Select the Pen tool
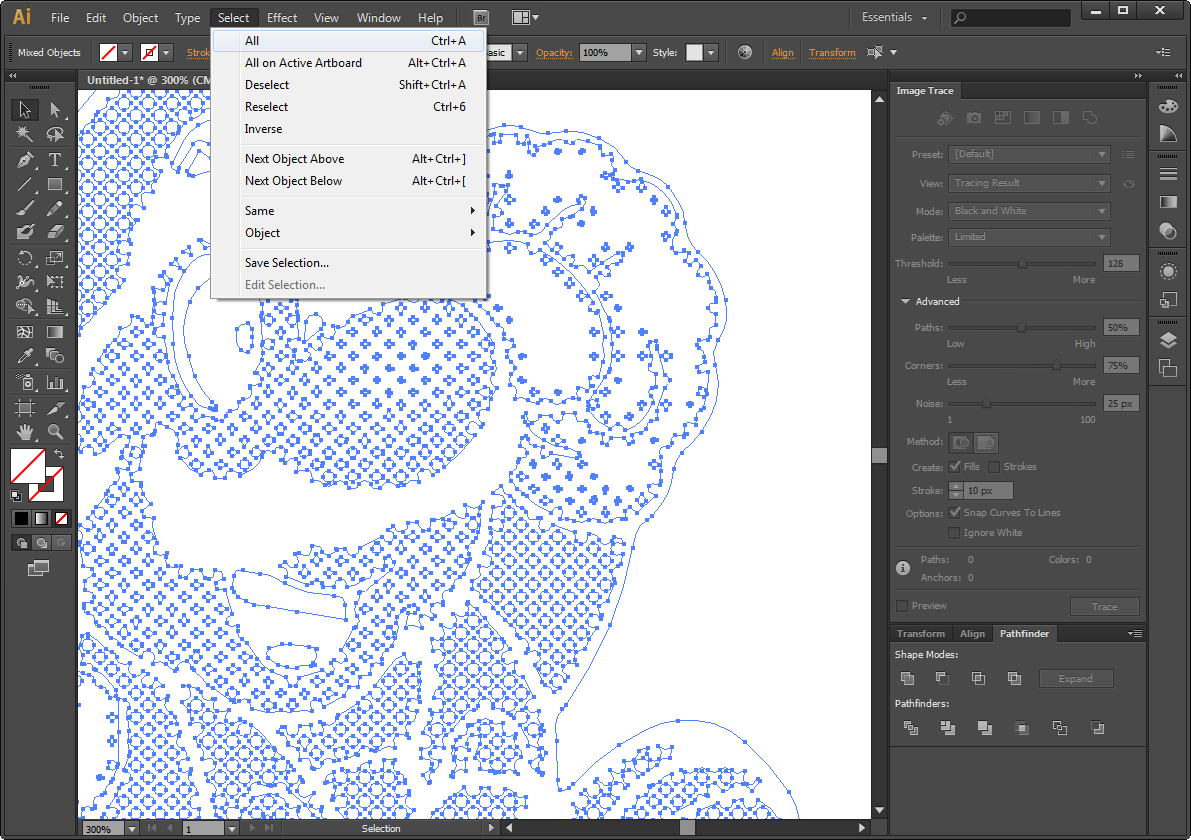This screenshot has height=840, width=1191. [x=24, y=159]
